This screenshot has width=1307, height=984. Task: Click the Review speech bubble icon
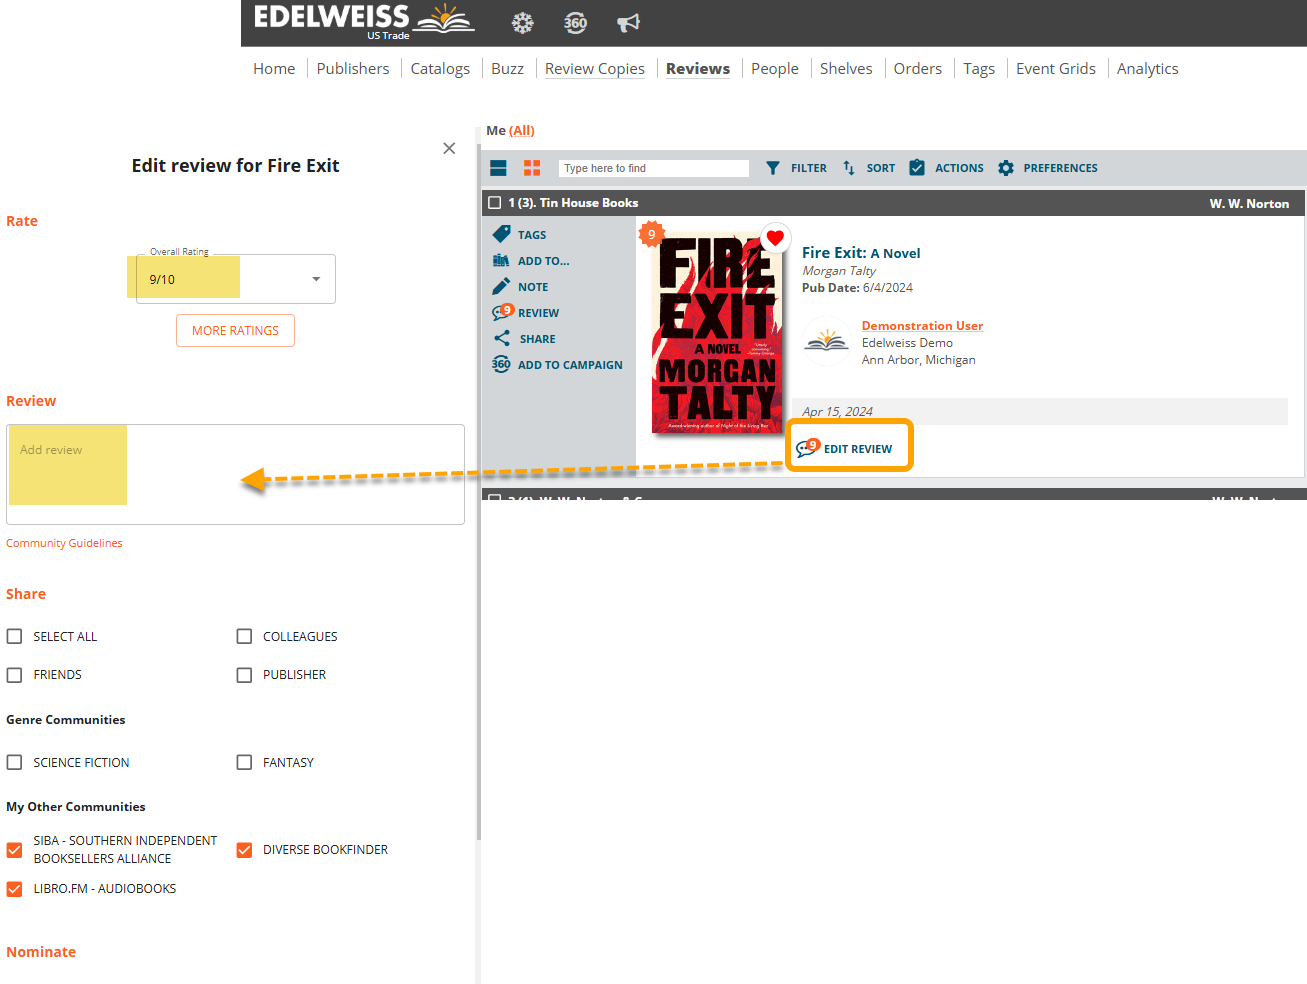[502, 312]
